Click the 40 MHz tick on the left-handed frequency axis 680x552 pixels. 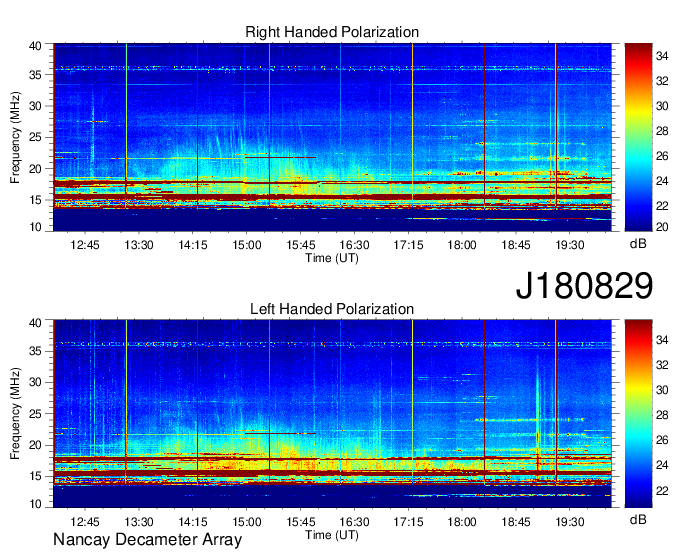pyautogui.click(x=36, y=322)
